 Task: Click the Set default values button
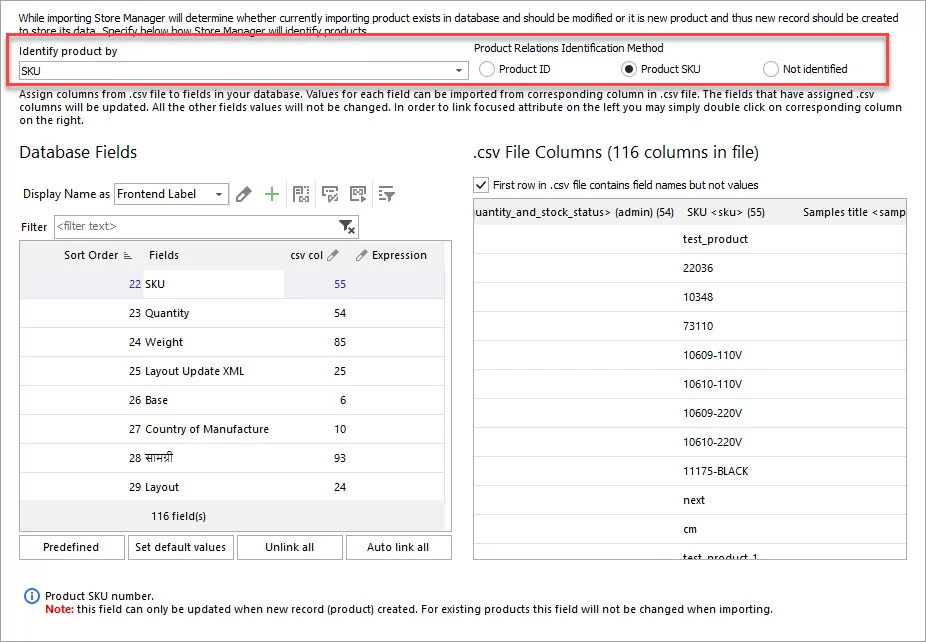pyautogui.click(x=181, y=547)
